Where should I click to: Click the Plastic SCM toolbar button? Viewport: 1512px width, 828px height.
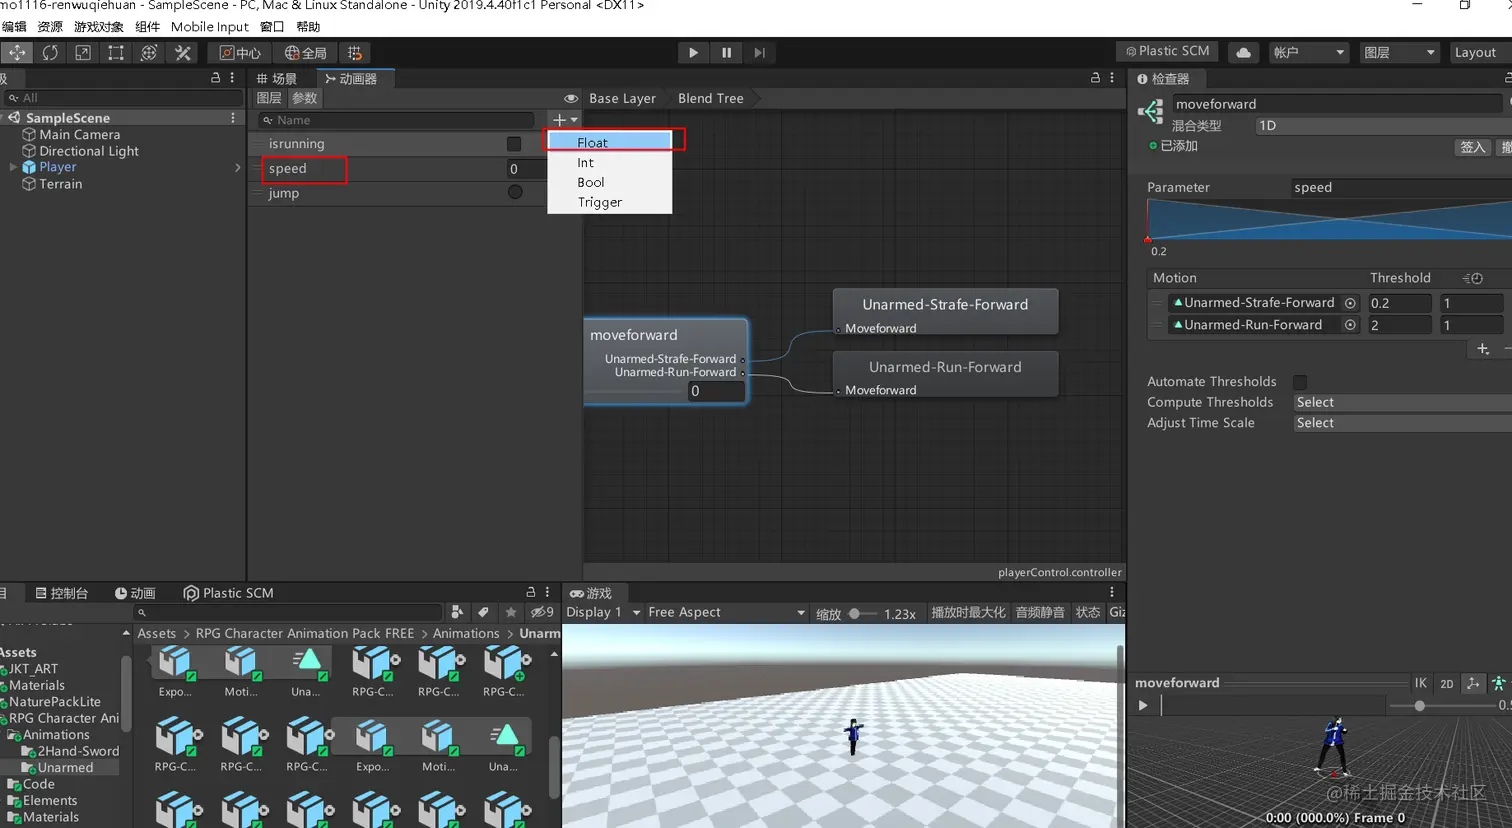pyautogui.click(x=1167, y=51)
